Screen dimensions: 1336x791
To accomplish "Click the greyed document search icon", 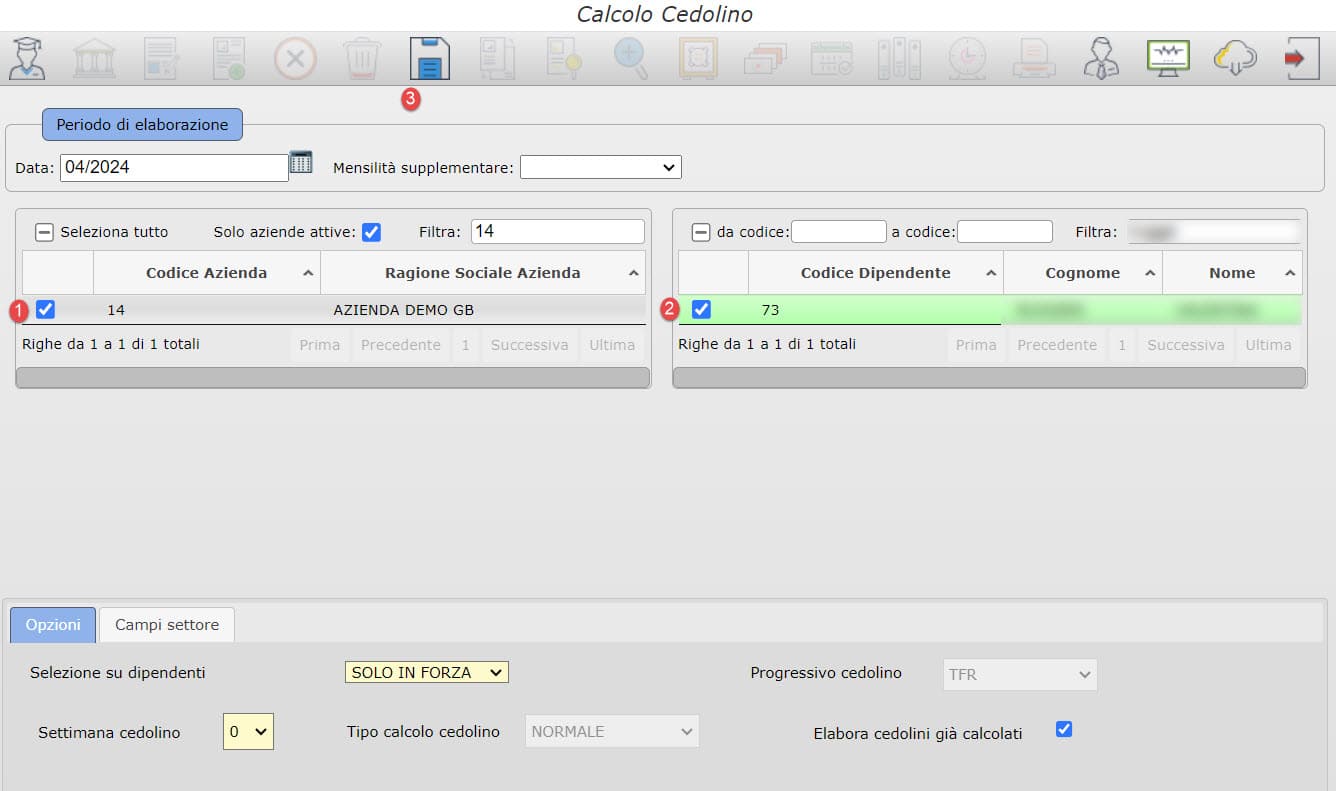I will (x=563, y=58).
